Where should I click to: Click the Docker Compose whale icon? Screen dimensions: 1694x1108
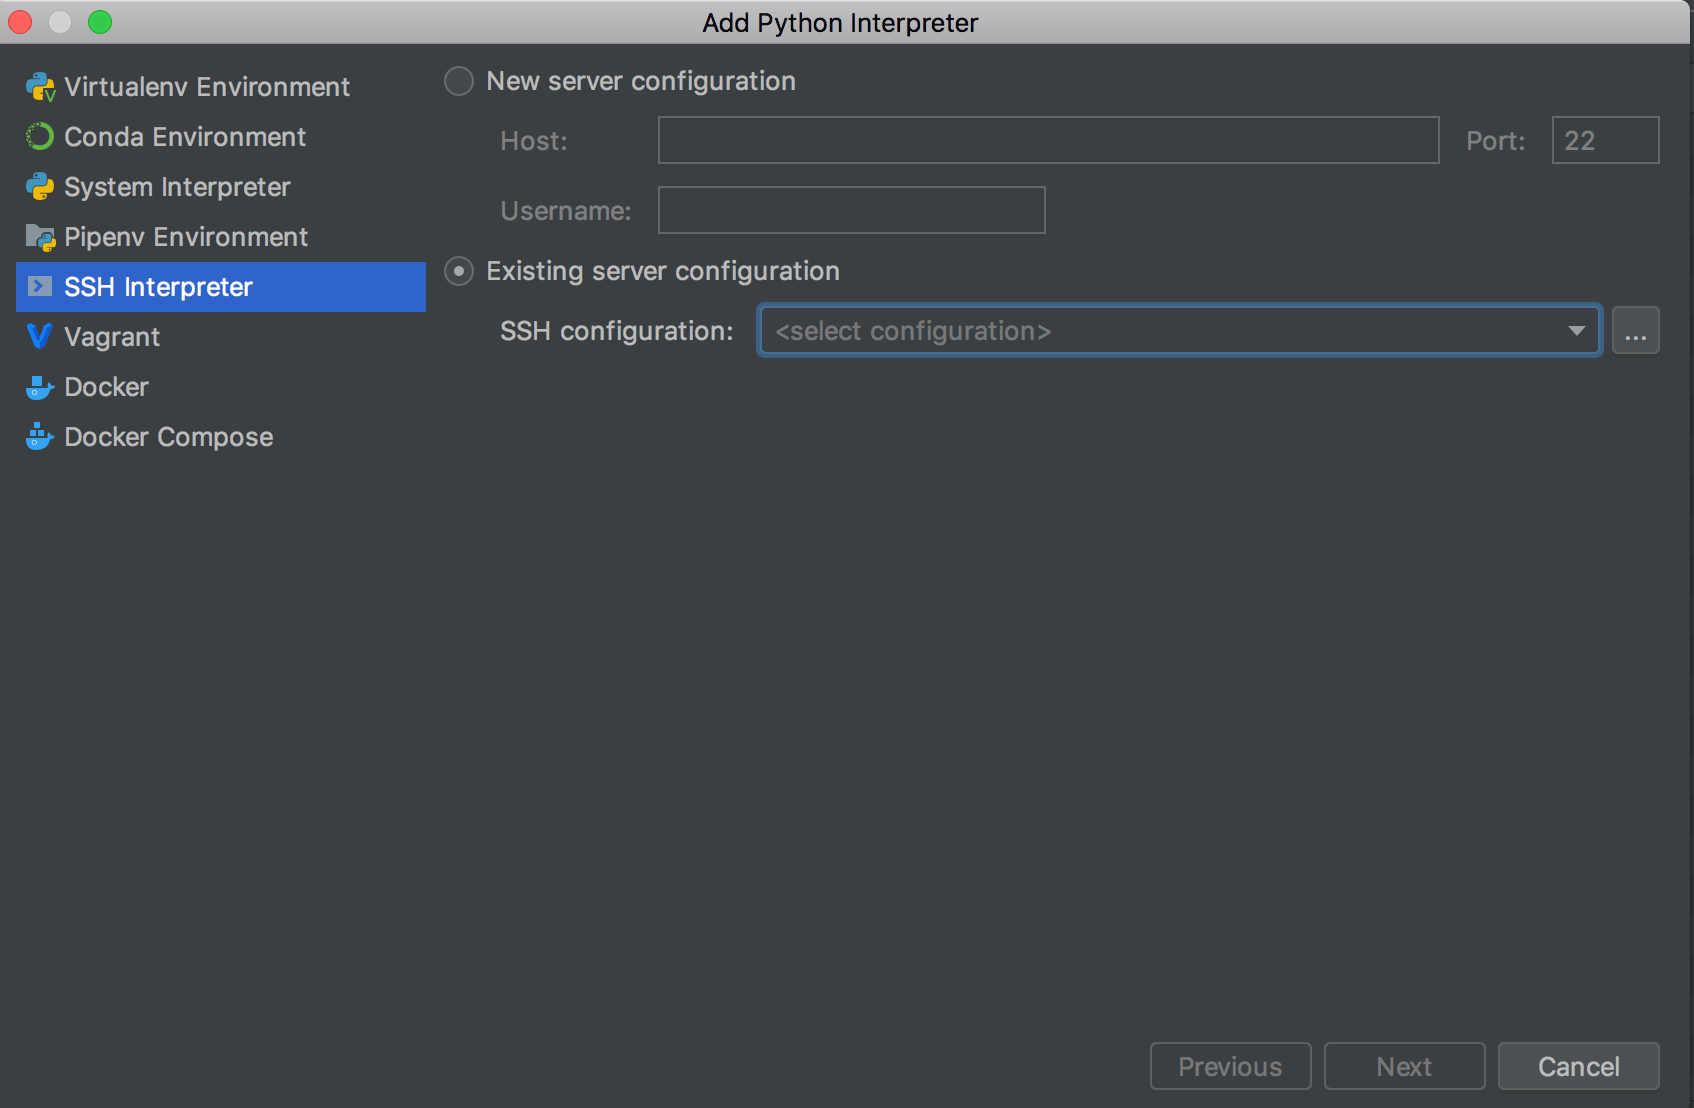pyautogui.click(x=40, y=437)
